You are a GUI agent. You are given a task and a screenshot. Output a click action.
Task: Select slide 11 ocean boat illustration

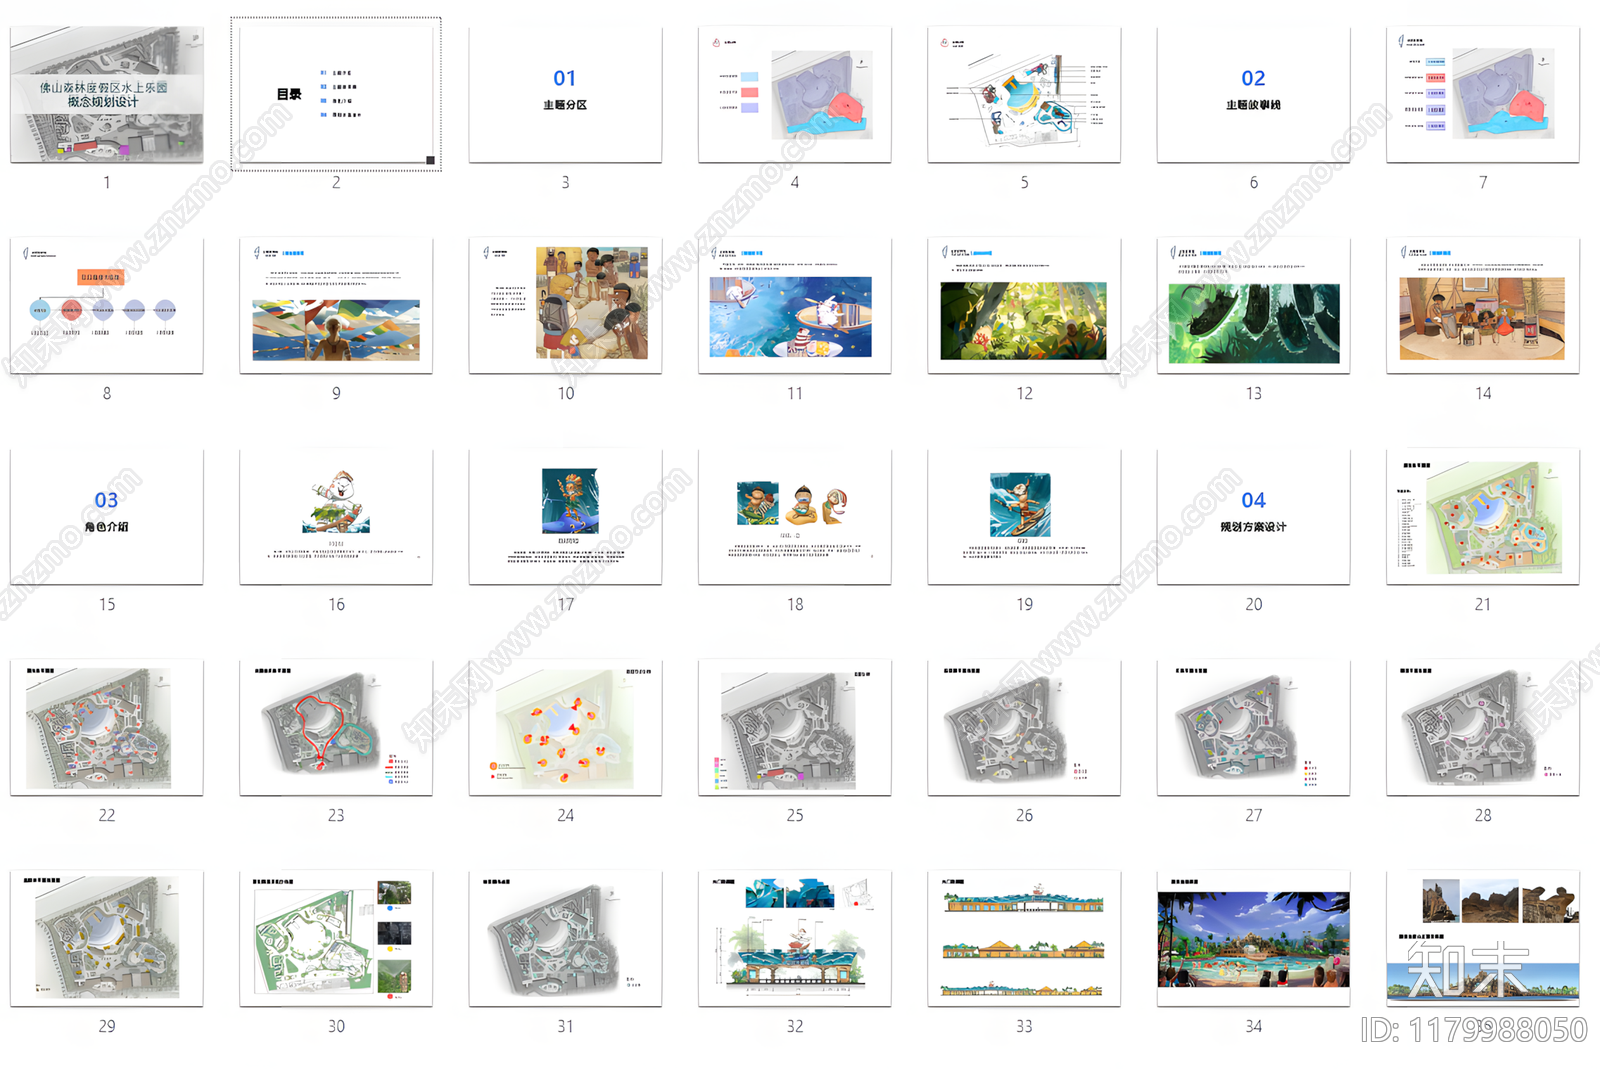pyautogui.click(x=795, y=305)
